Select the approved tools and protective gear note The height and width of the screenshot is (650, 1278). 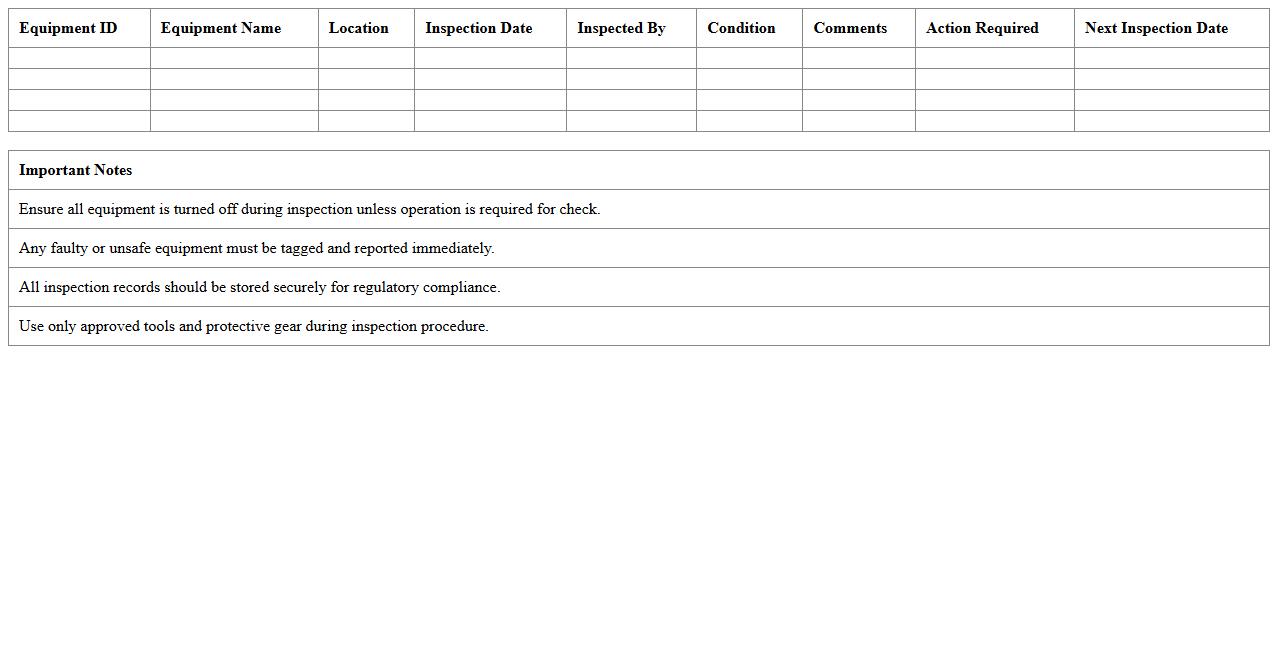coord(253,326)
